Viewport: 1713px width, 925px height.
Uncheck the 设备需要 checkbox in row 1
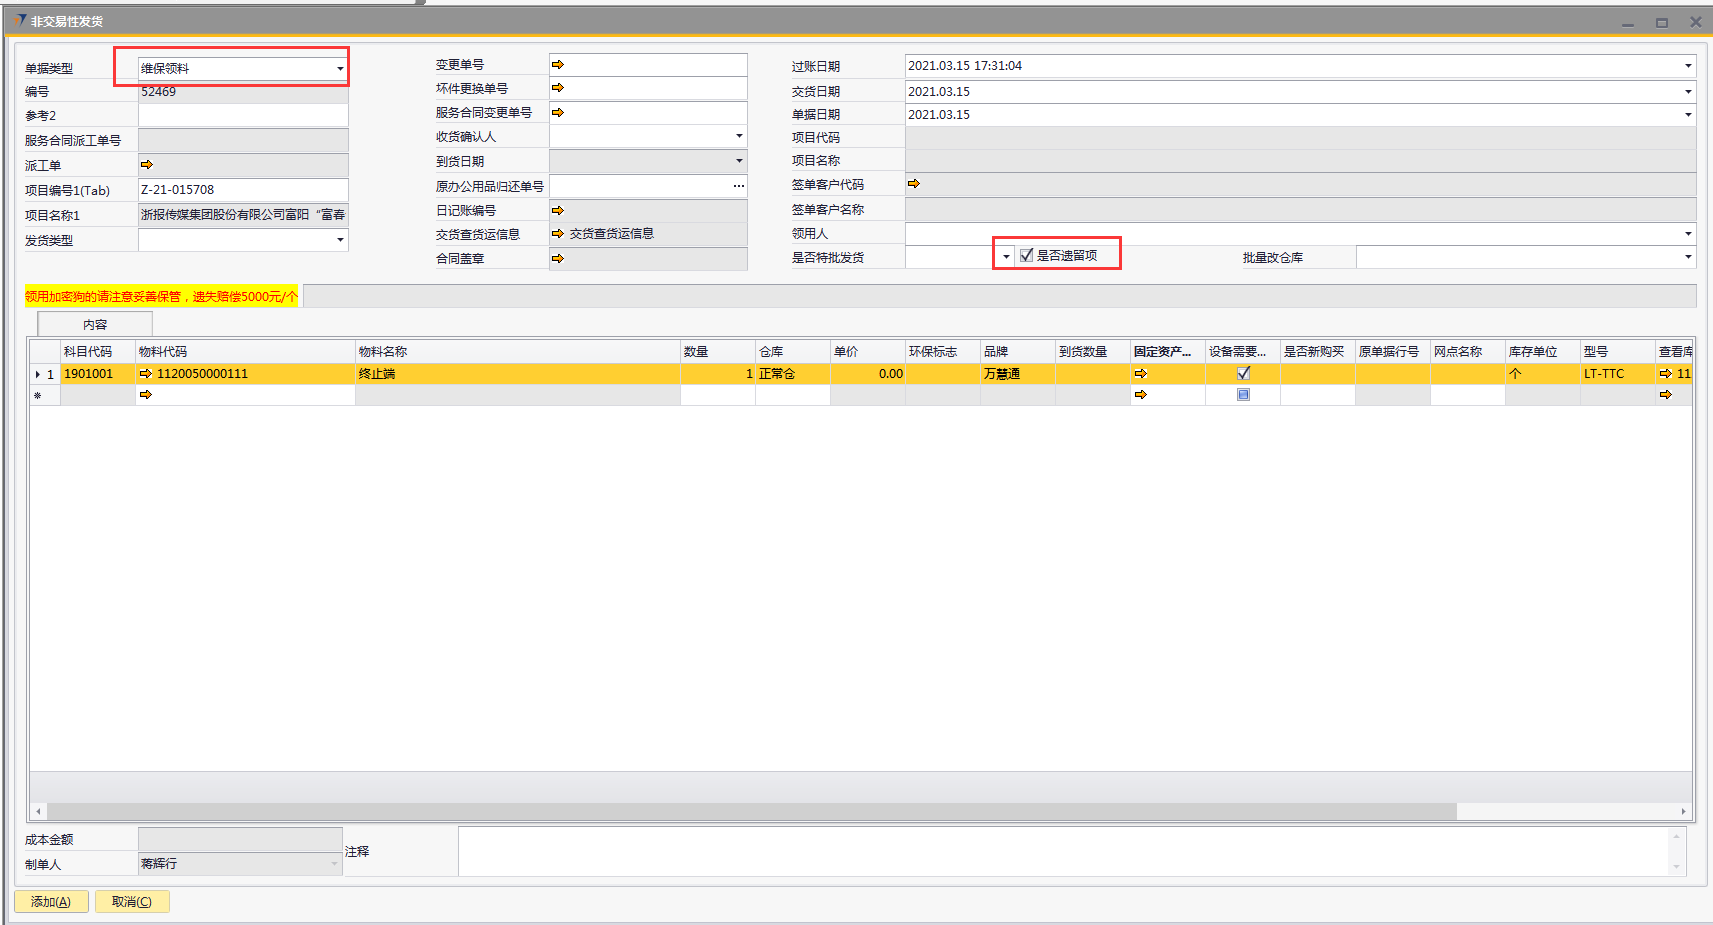click(1243, 373)
